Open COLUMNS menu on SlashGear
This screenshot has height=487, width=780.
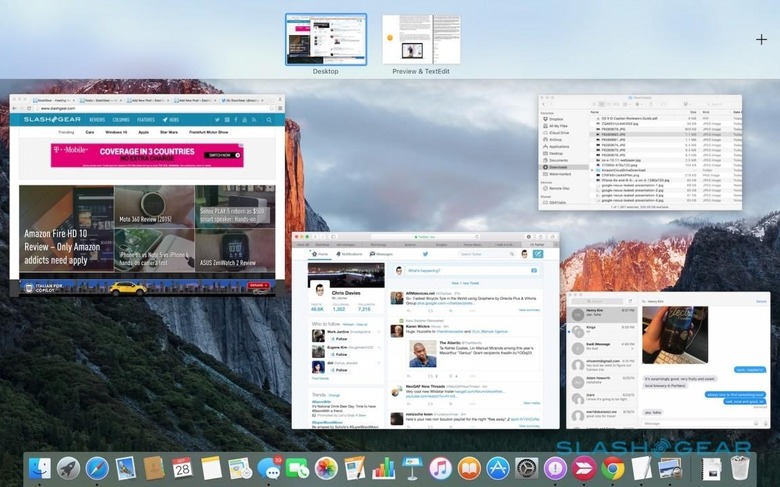pyautogui.click(x=121, y=120)
